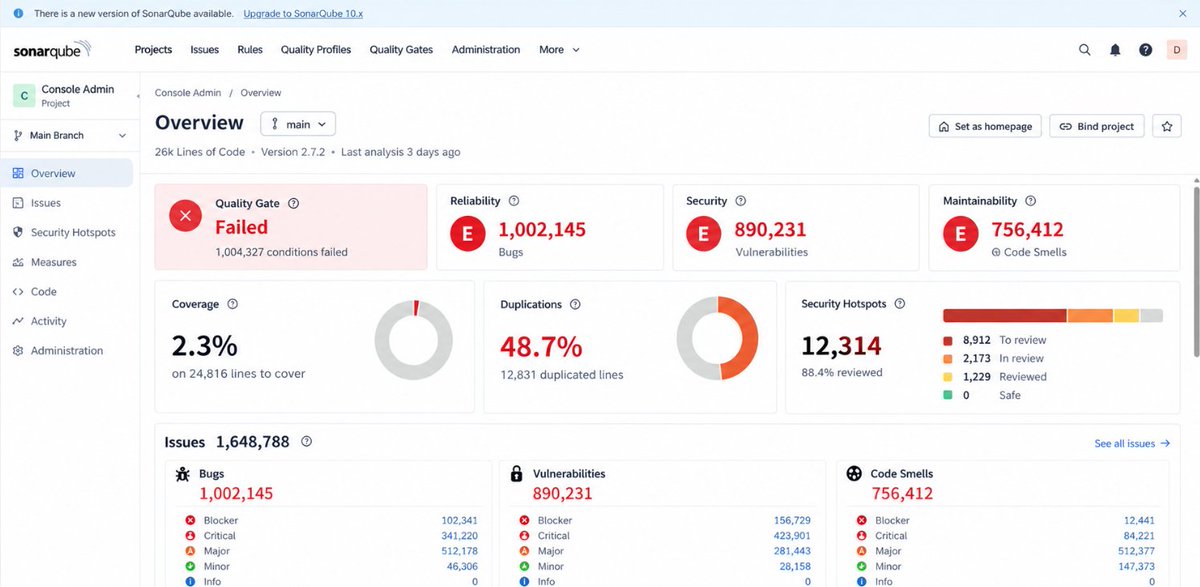The height and width of the screenshot is (587, 1200).
Task: Open the Quality Gate help tooltip icon
Action: pyautogui.click(x=294, y=203)
